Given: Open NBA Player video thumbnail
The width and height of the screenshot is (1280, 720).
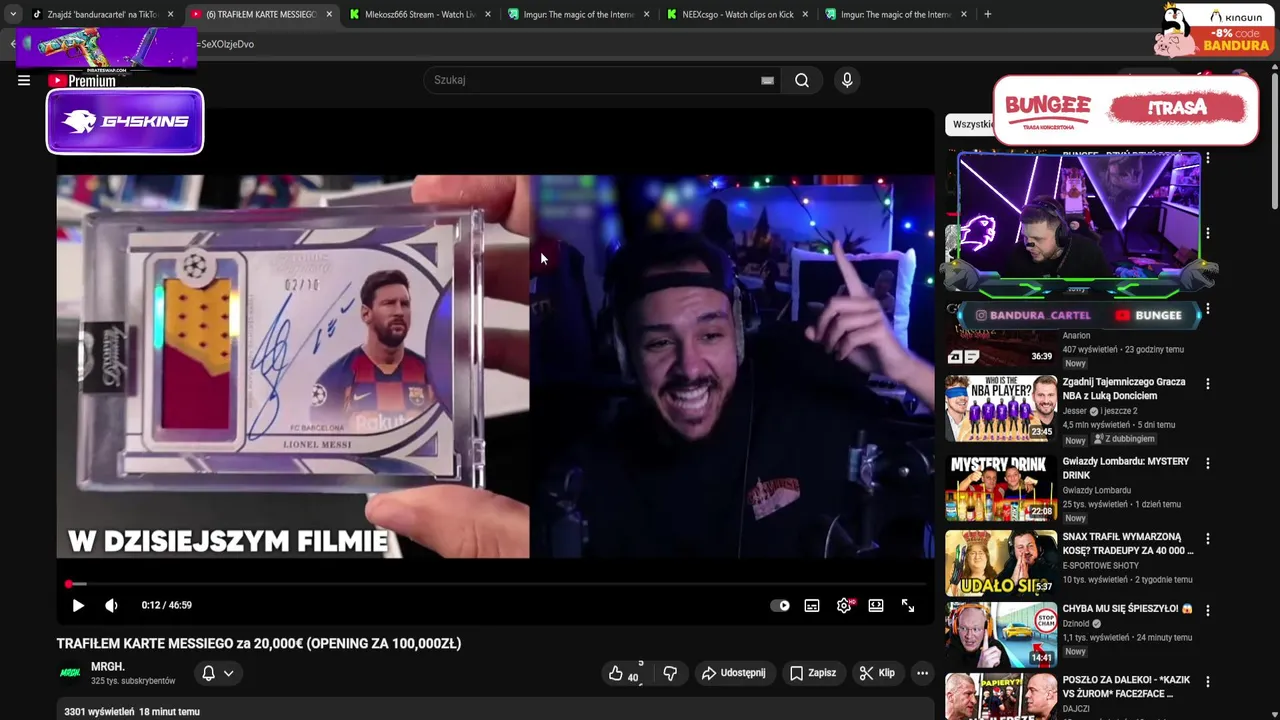Looking at the screenshot, I should pyautogui.click(x=1001, y=408).
